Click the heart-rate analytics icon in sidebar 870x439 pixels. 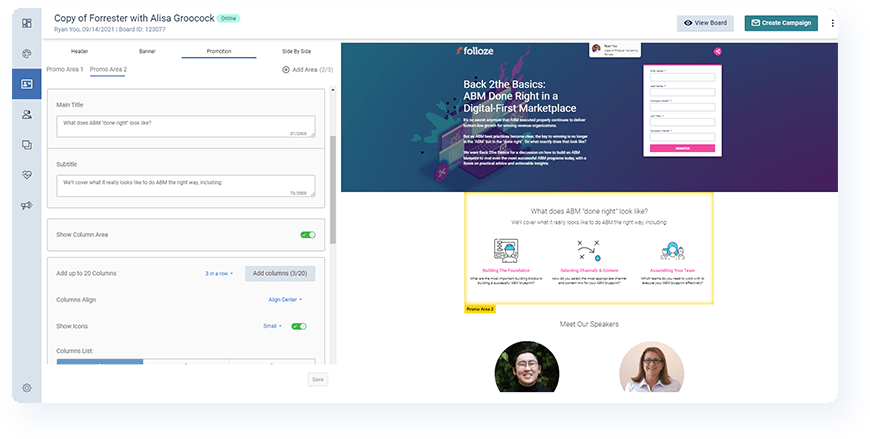(x=26, y=175)
